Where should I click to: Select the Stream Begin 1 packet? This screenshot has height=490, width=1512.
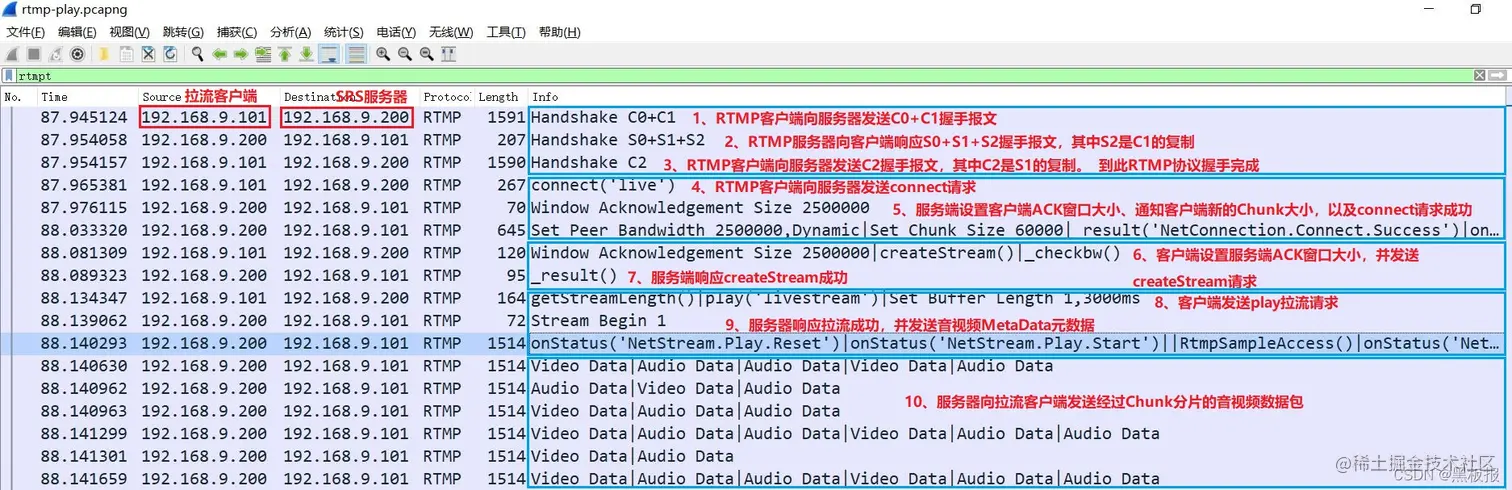click(755, 321)
